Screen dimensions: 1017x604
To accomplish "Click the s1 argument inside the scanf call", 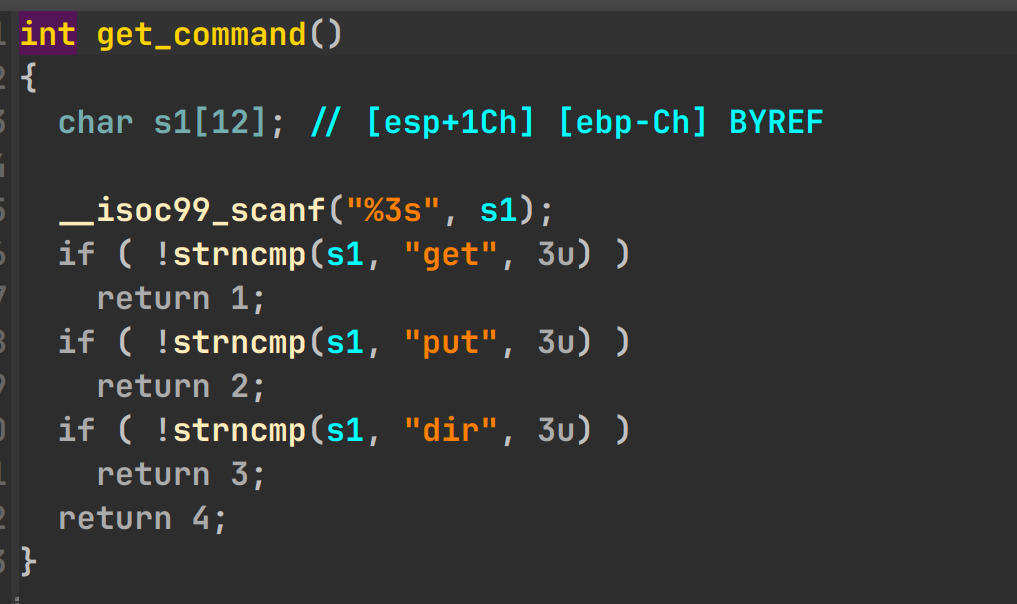I will pos(499,211).
